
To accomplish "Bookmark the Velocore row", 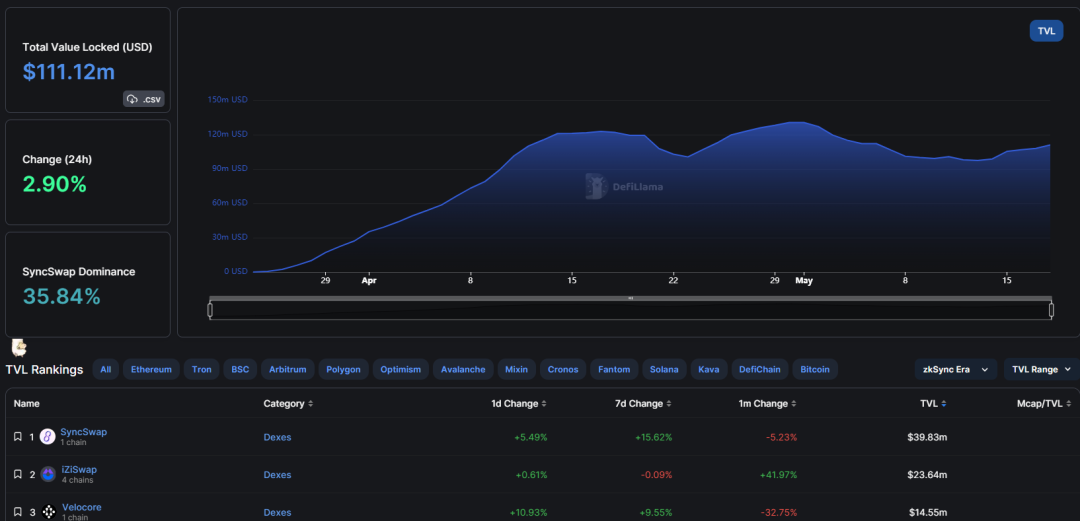I will point(18,512).
